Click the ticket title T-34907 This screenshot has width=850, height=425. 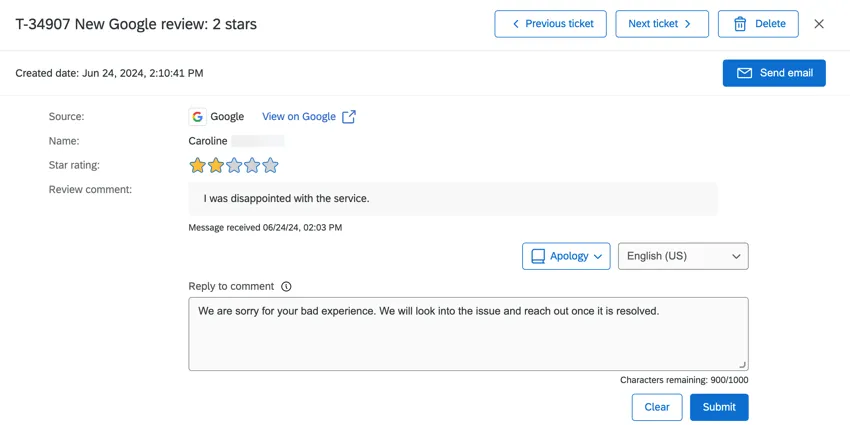pyautogui.click(x=136, y=24)
